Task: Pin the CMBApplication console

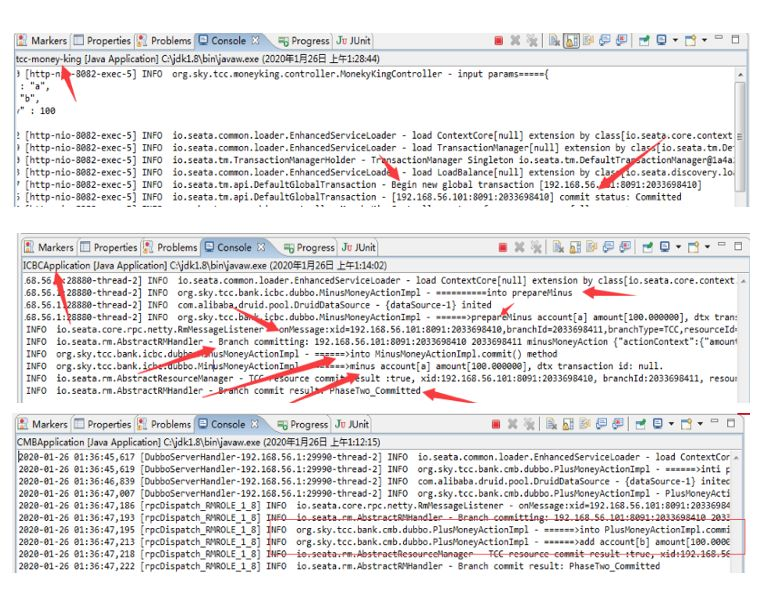Action: 640,424
